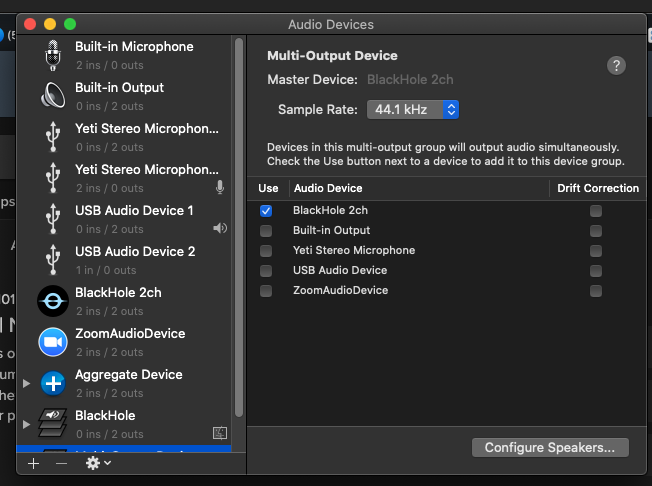Toggle Drift Correction for Built-in Output
The height and width of the screenshot is (486, 652).
click(x=596, y=231)
